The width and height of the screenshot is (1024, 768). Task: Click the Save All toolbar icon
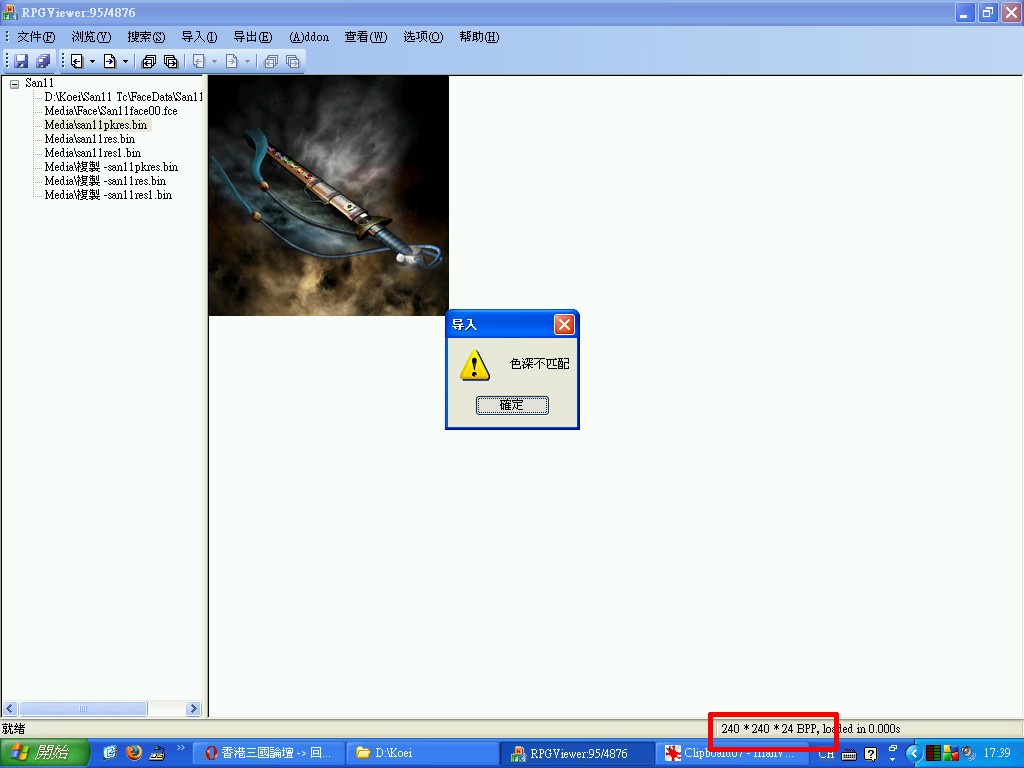[43, 61]
